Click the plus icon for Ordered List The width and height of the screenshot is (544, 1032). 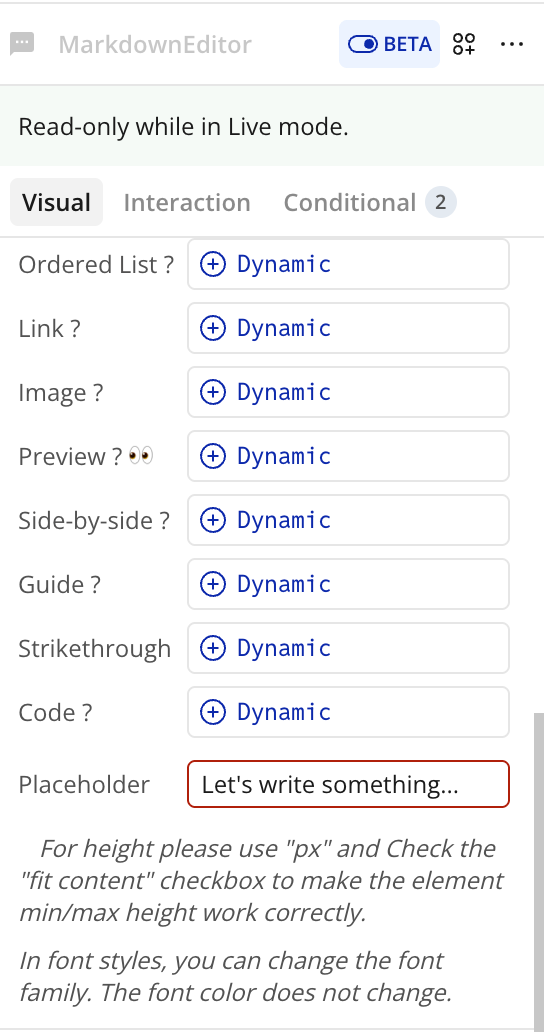212,264
